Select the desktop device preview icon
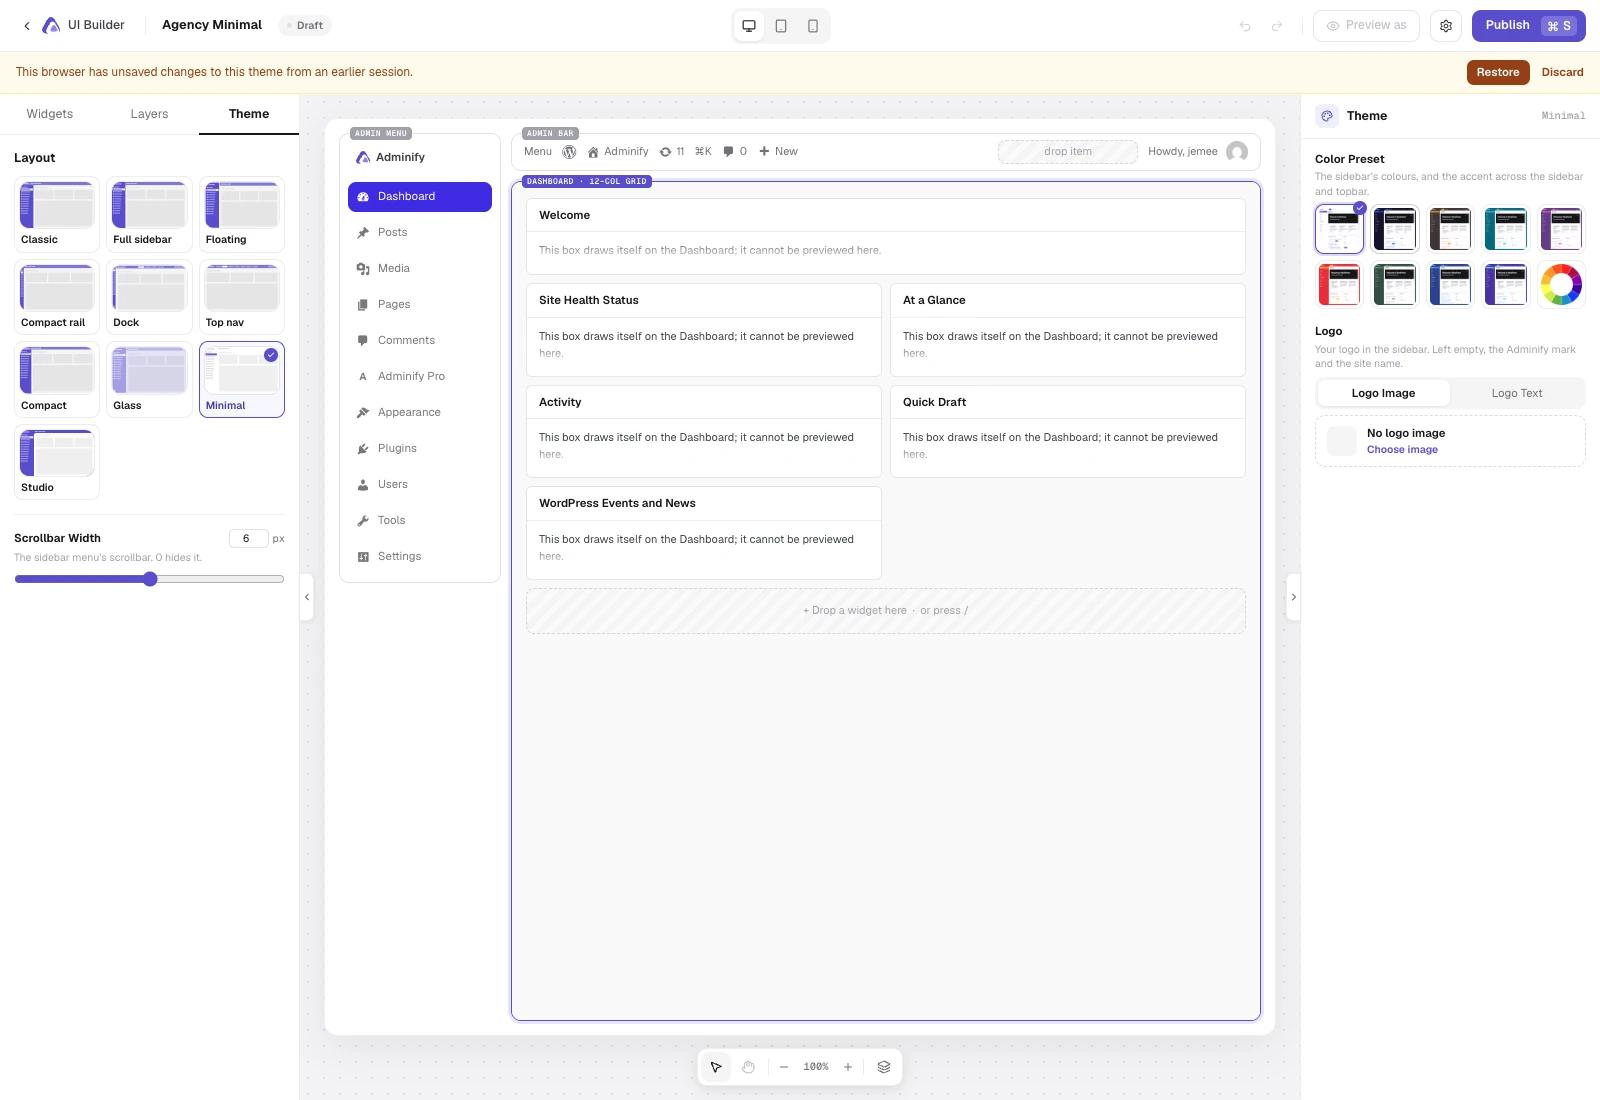The image size is (1600, 1100). point(749,26)
